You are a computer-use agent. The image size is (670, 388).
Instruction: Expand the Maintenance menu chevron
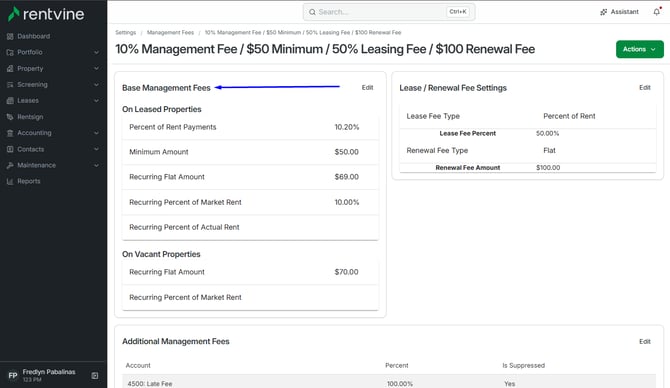pyautogui.click(x=96, y=165)
